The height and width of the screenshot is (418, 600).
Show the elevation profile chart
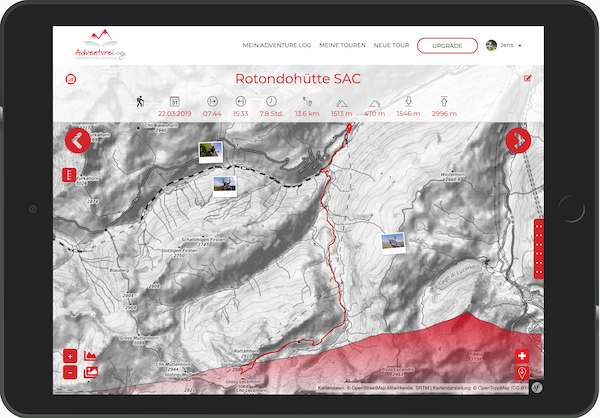tap(91, 356)
